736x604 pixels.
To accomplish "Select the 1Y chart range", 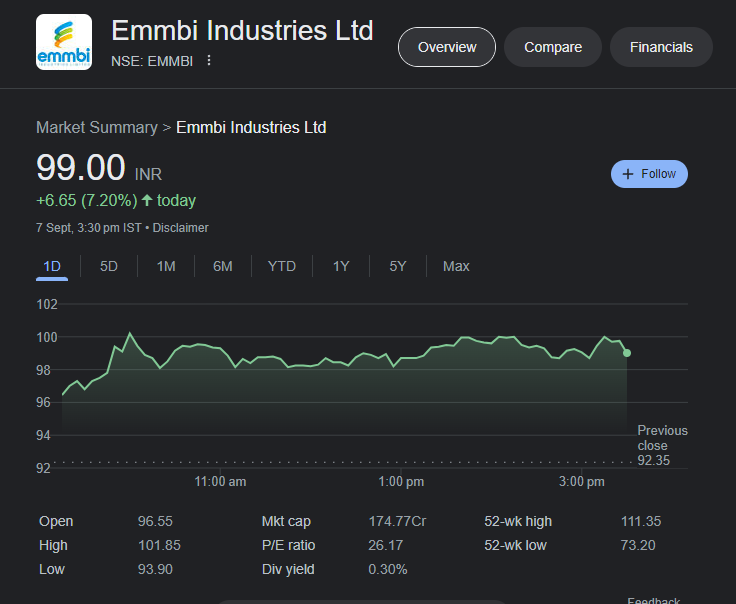I will pos(341,267).
